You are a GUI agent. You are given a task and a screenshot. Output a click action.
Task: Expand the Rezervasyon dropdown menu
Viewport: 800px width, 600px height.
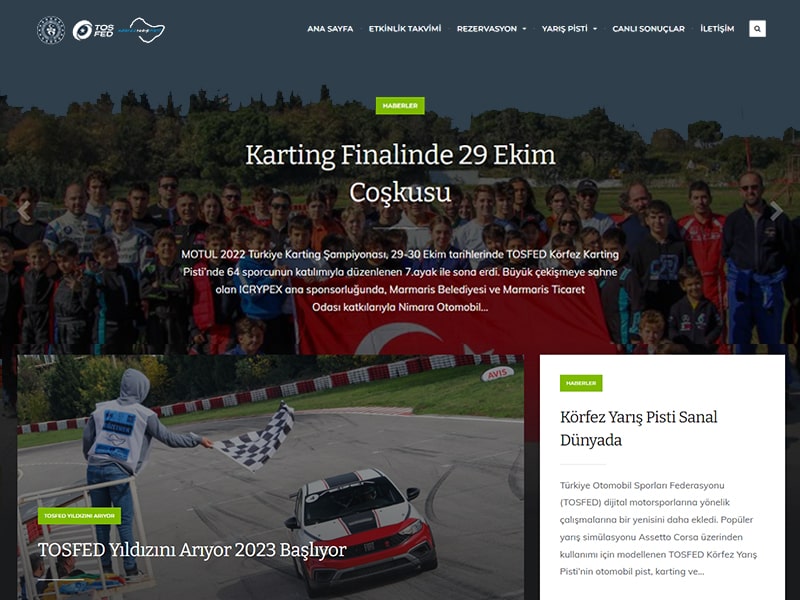point(491,29)
